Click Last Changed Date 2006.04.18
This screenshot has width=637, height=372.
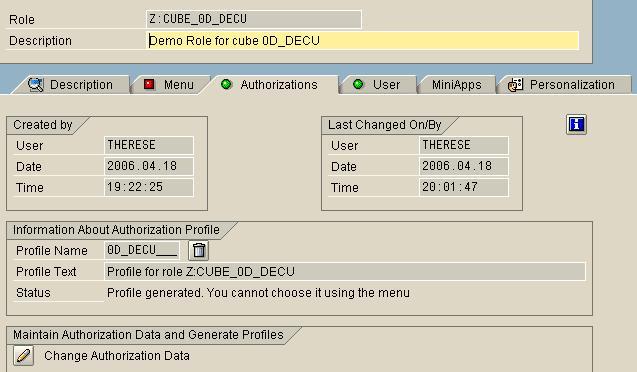pos(464,166)
